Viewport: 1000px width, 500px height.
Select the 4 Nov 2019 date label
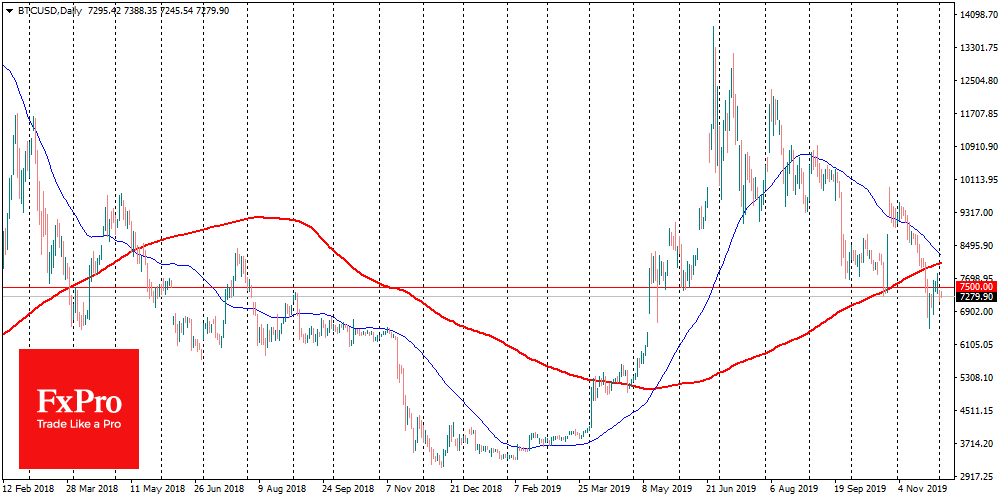pyautogui.click(x=920, y=491)
